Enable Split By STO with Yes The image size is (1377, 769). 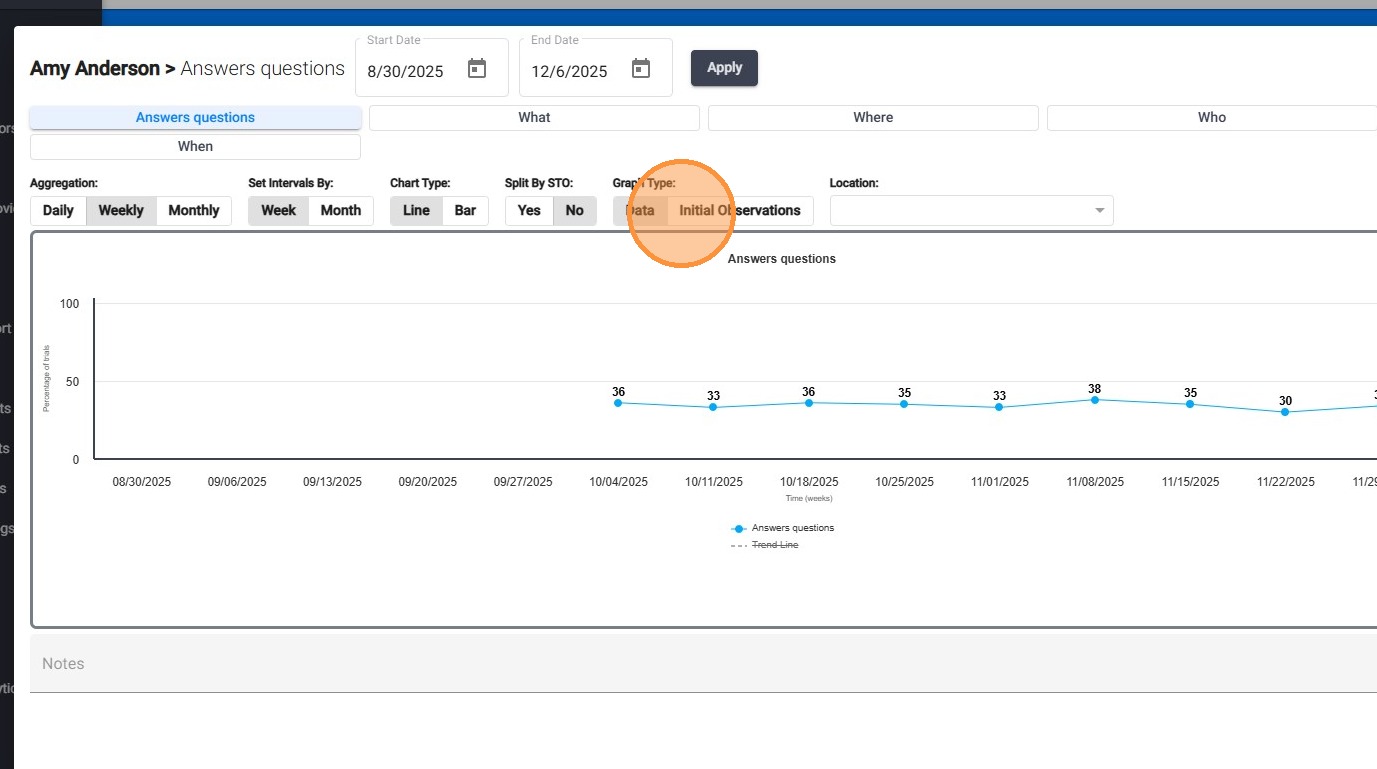click(x=529, y=211)
